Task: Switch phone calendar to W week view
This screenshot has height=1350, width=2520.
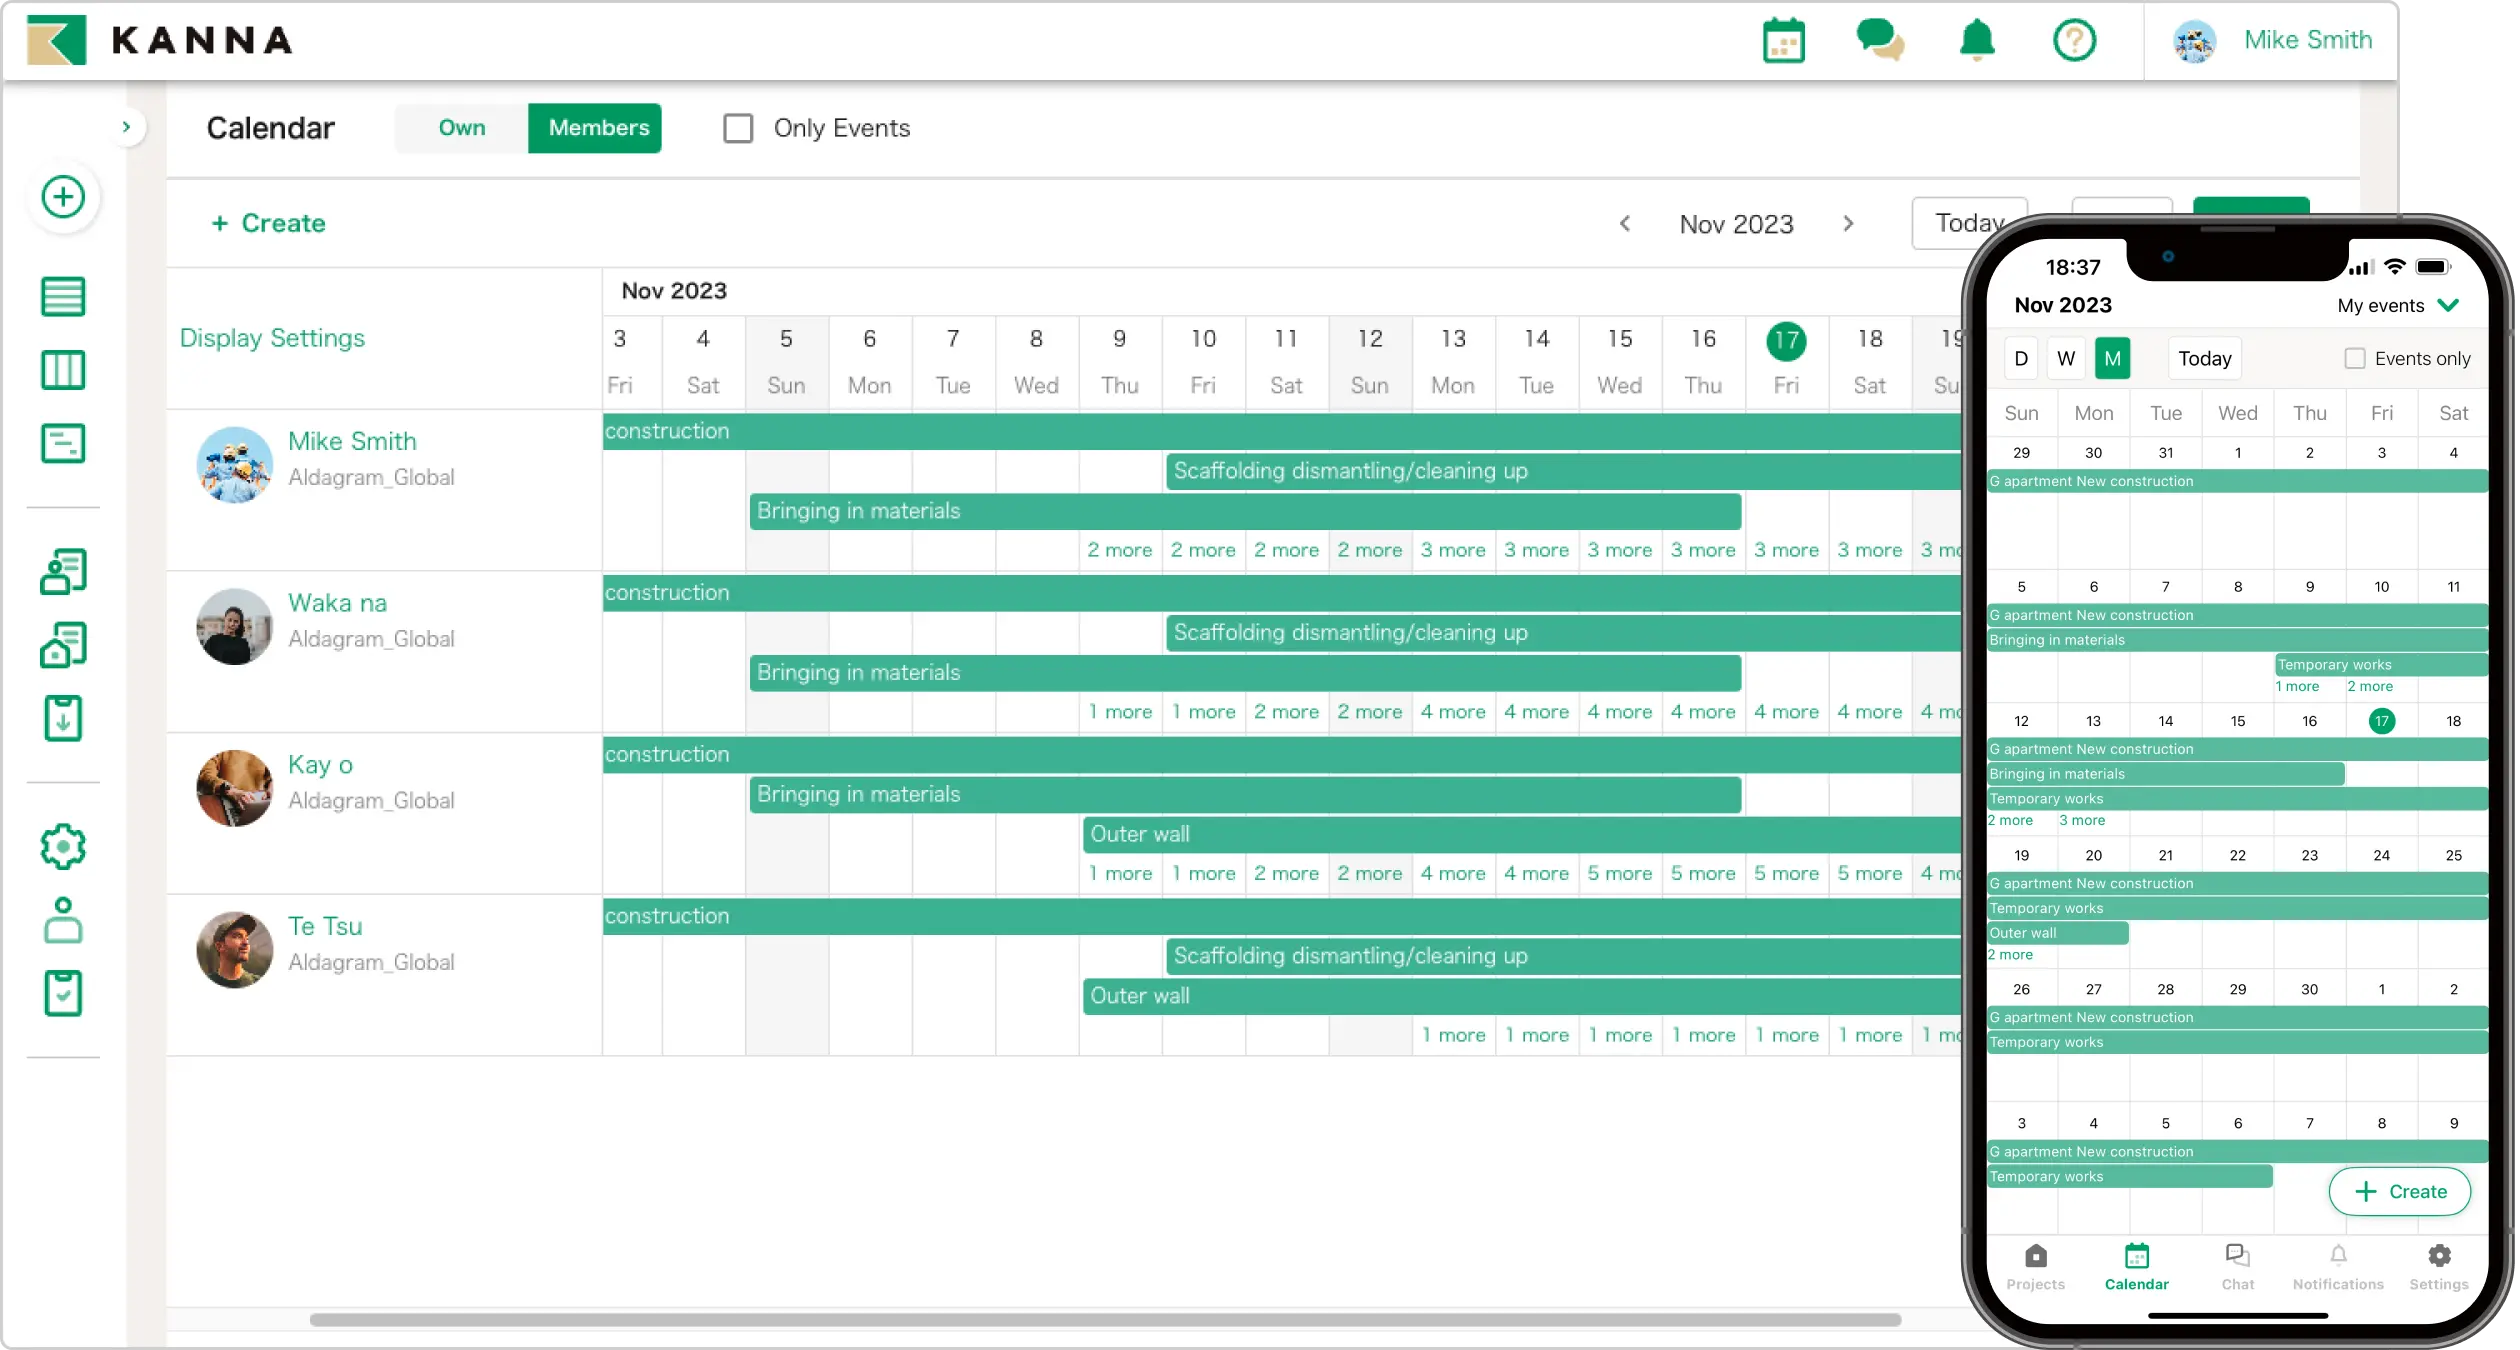Action: point(2066,358)
